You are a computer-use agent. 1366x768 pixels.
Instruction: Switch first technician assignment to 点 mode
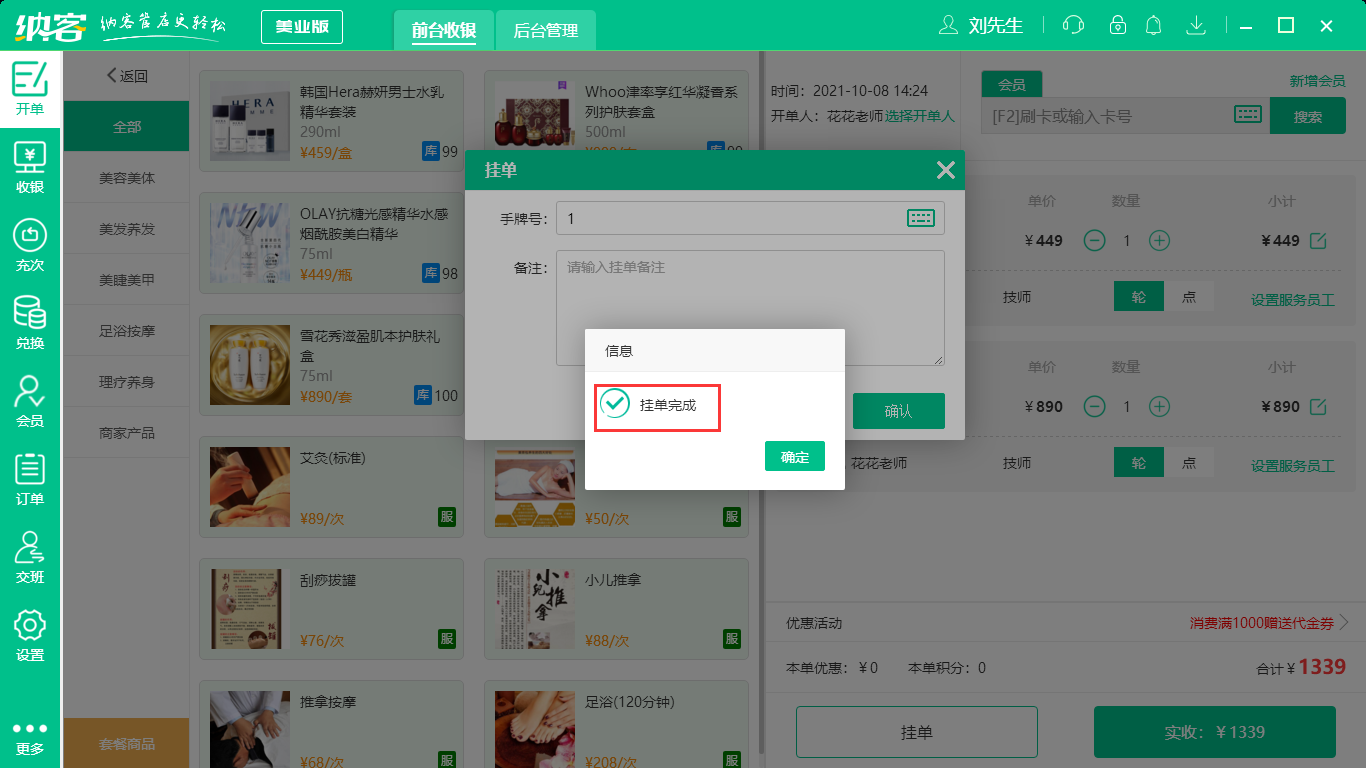point(1190,296)
